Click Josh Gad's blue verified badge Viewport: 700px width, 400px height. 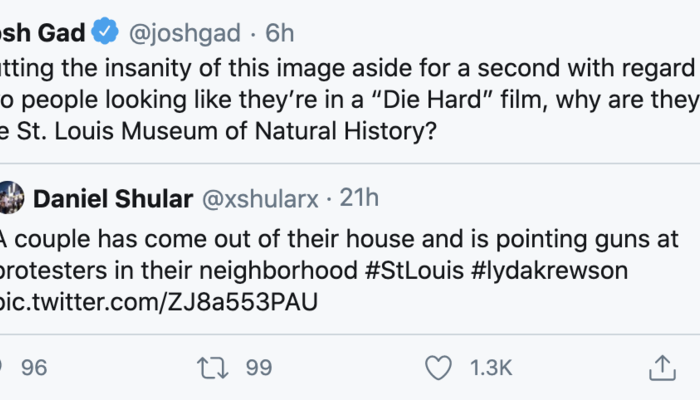point(104,33)
